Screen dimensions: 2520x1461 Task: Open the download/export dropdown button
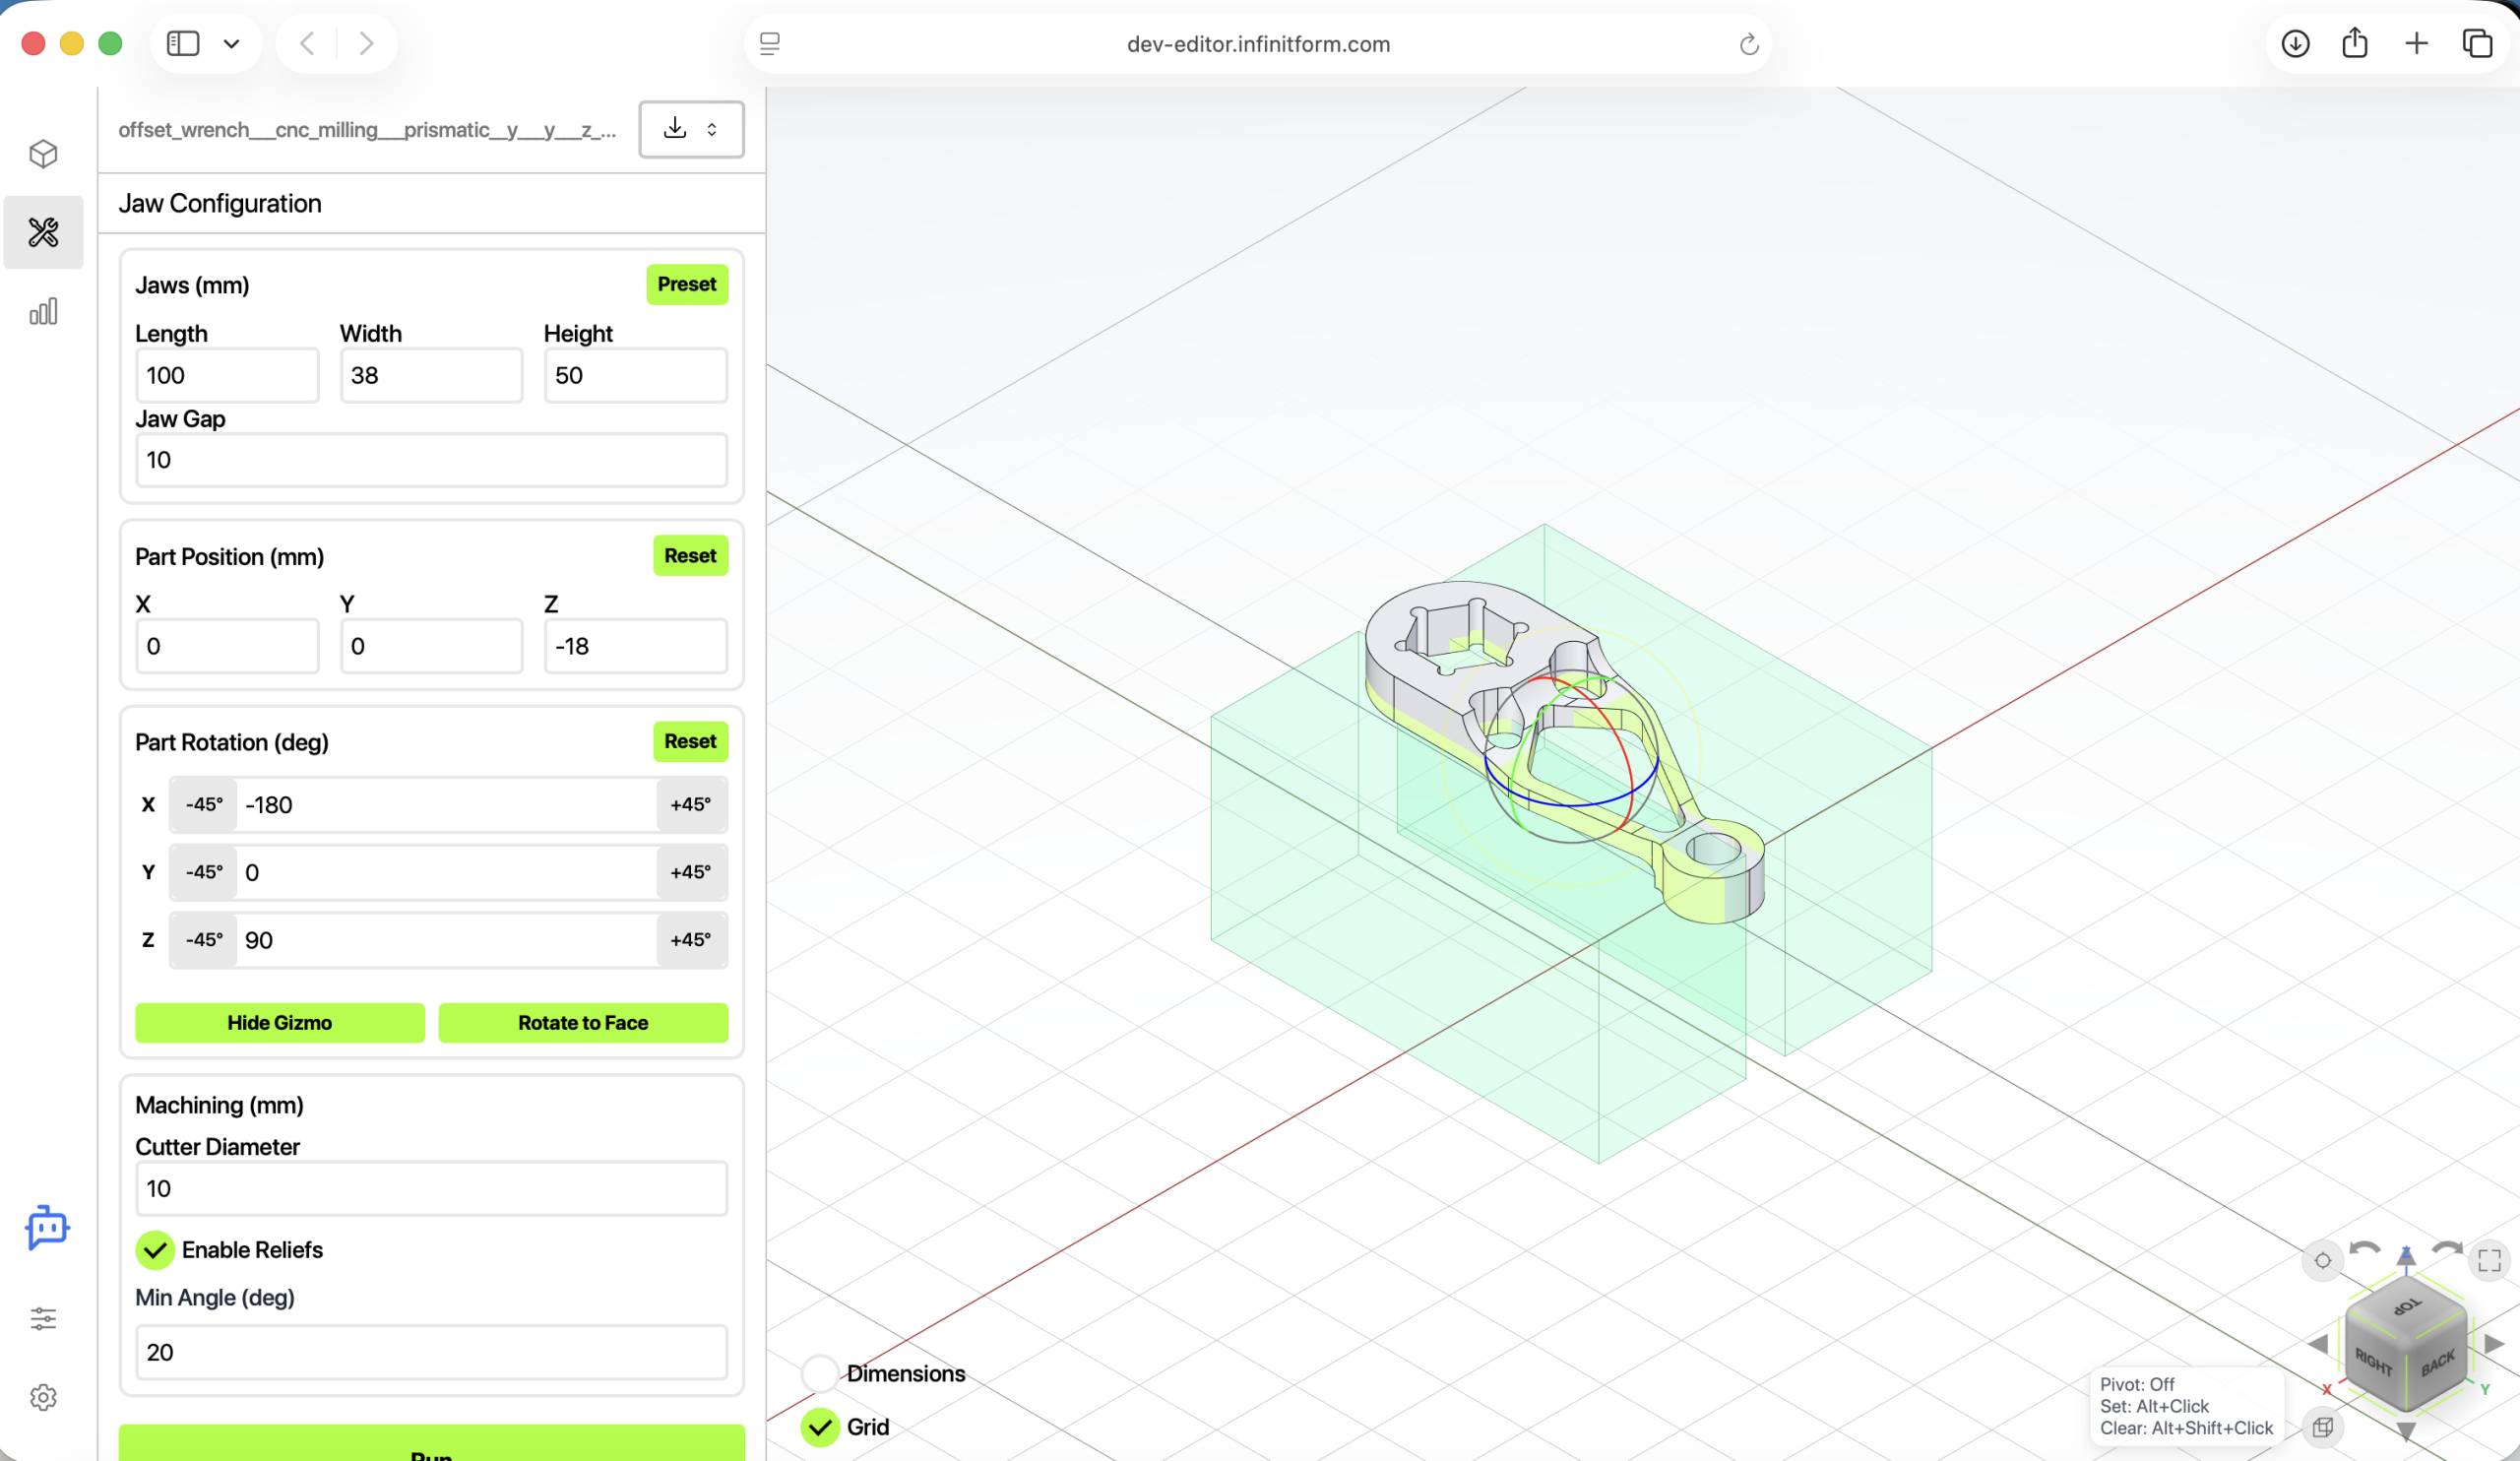[691, 129]
